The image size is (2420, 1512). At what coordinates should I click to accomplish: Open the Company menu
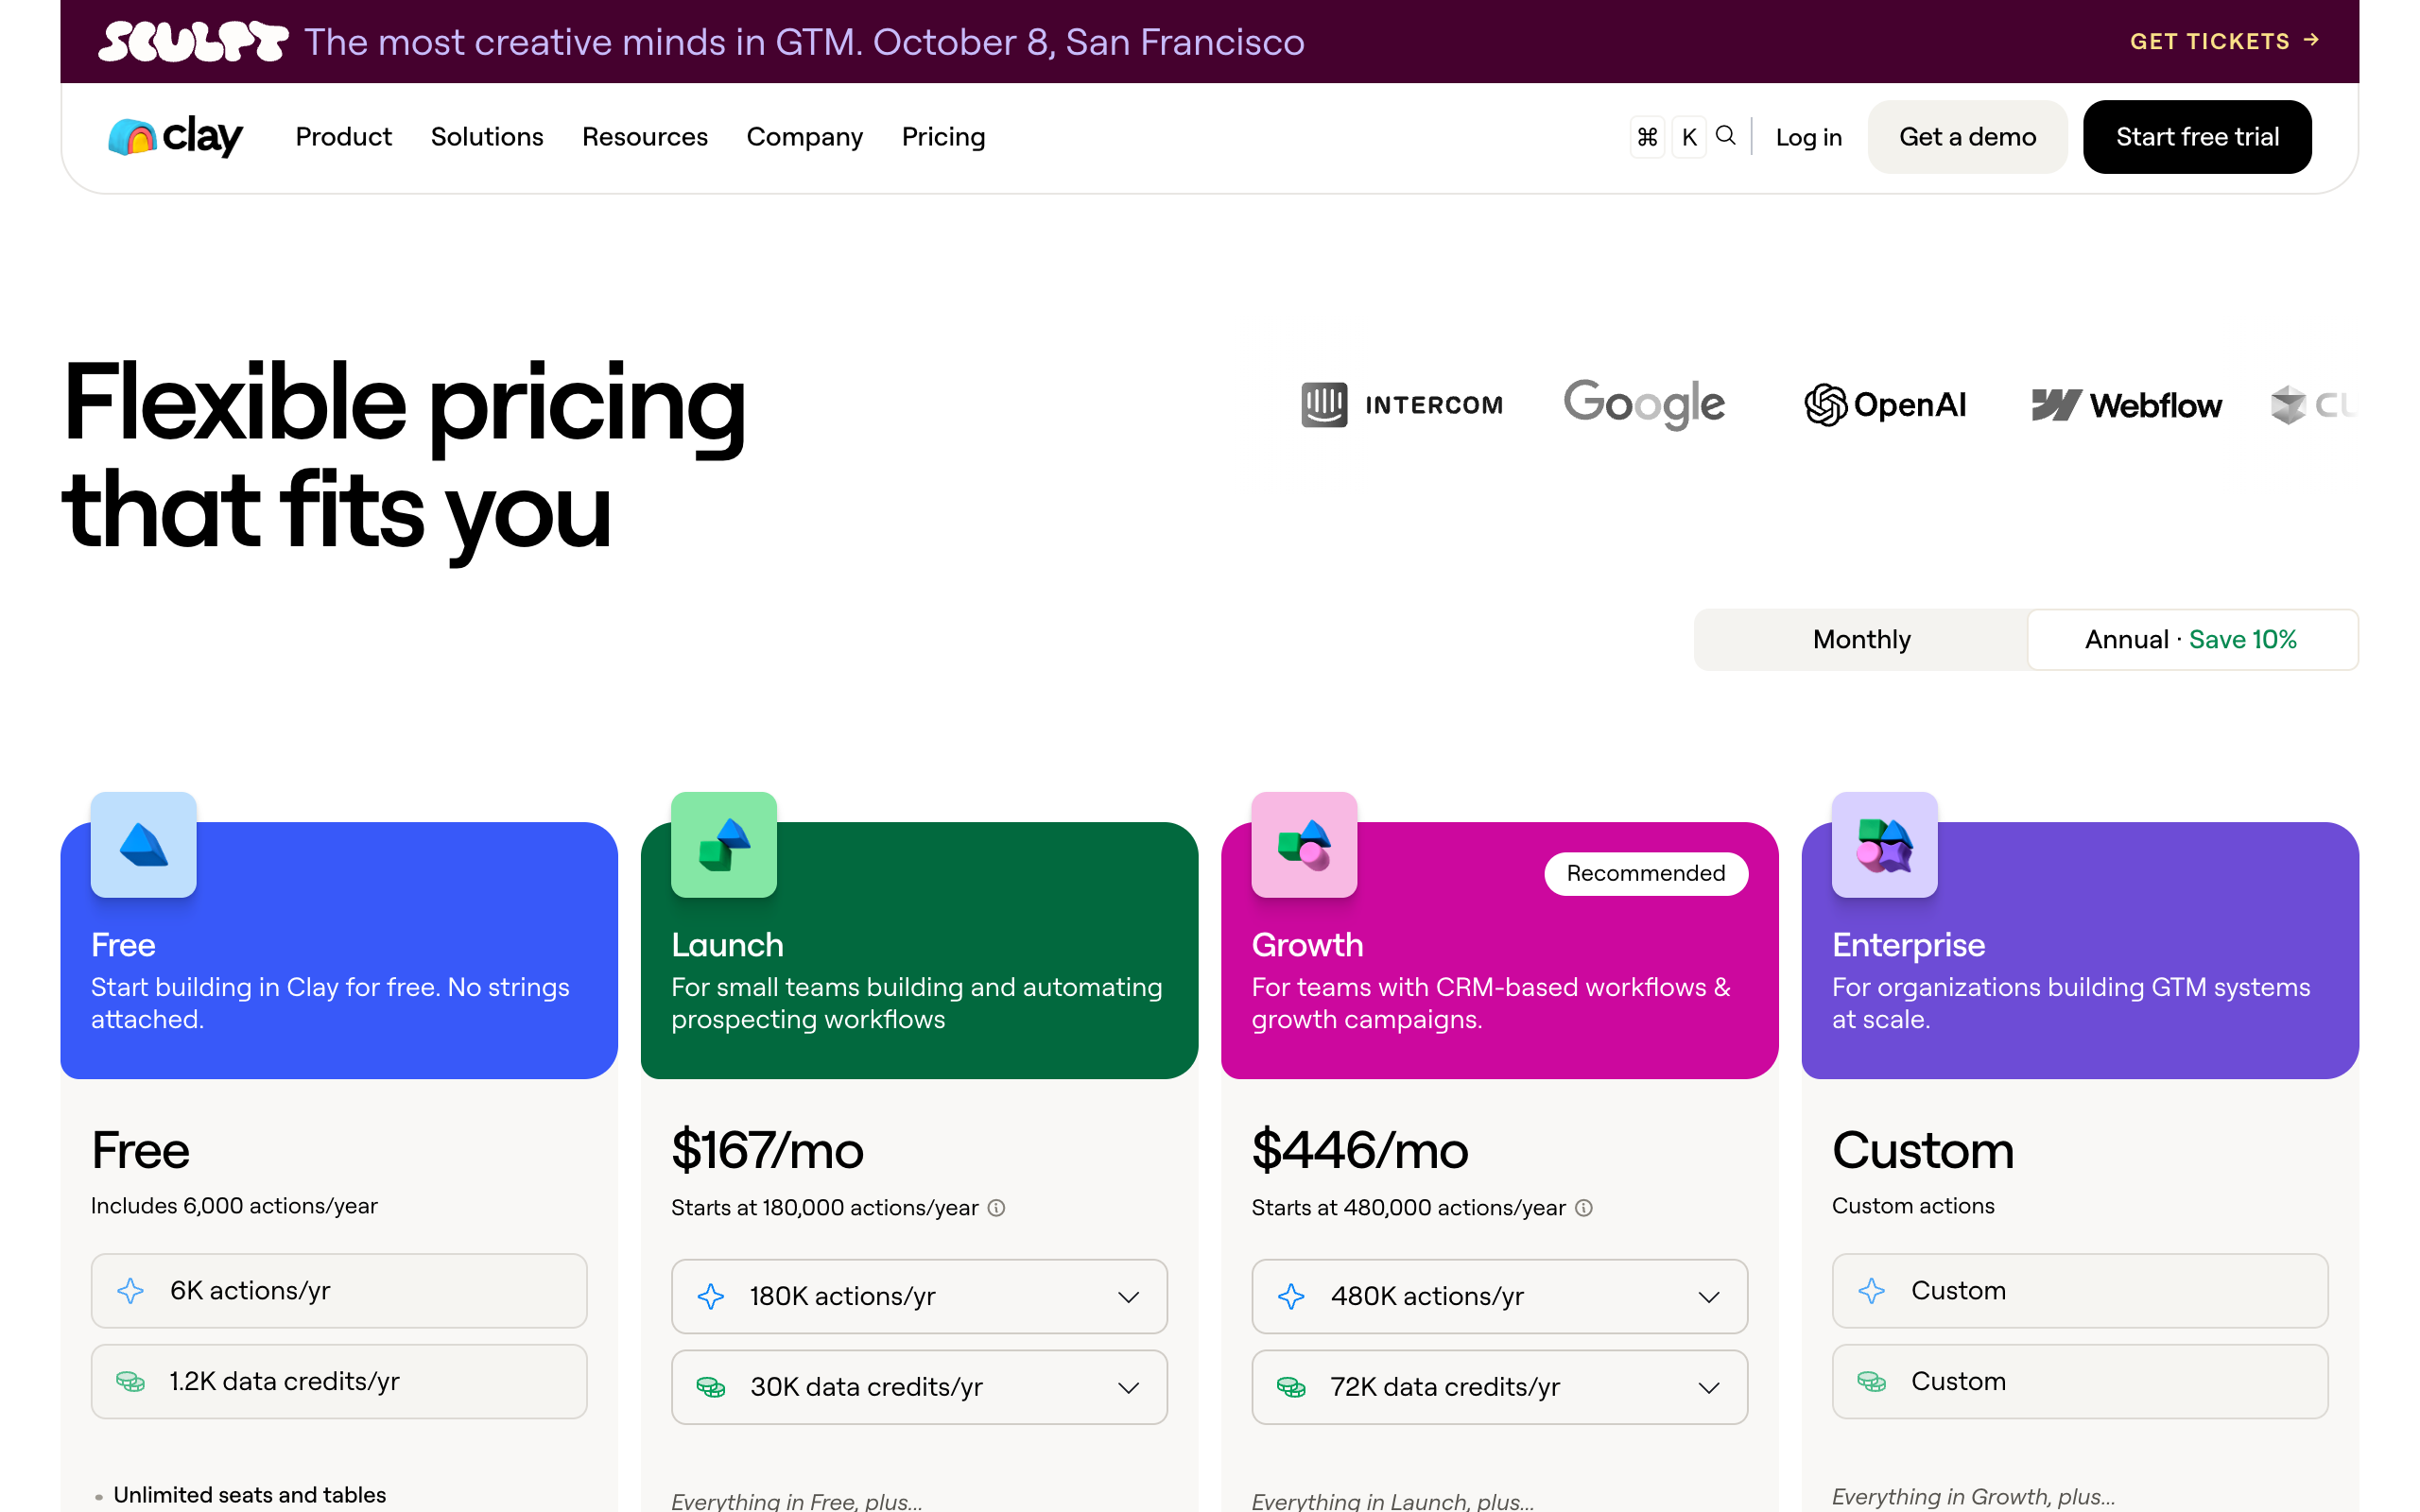coord(804,137)
